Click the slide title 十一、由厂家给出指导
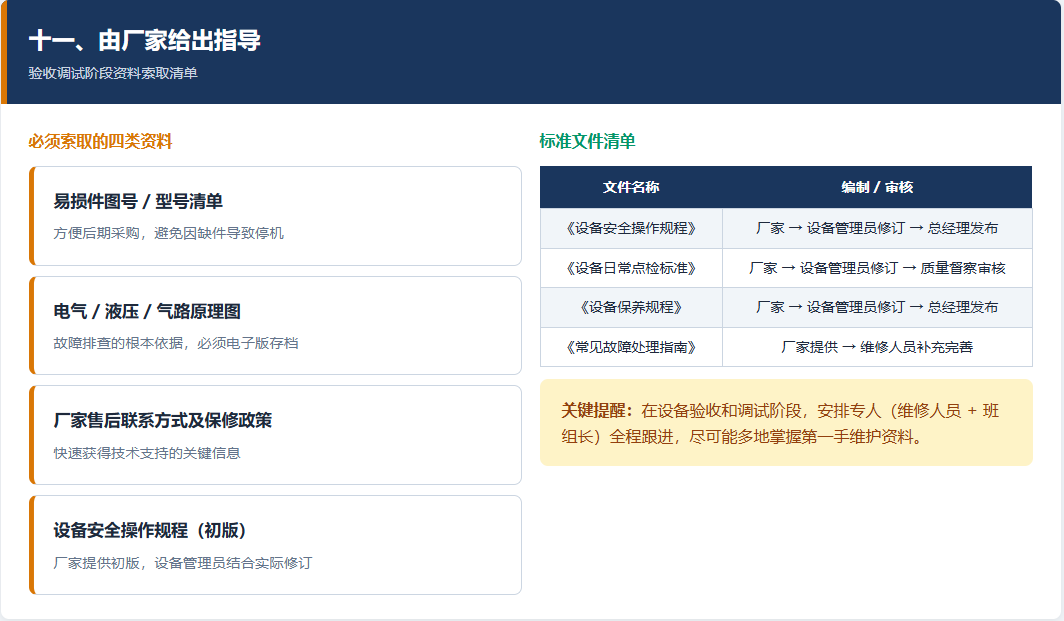 145,41
